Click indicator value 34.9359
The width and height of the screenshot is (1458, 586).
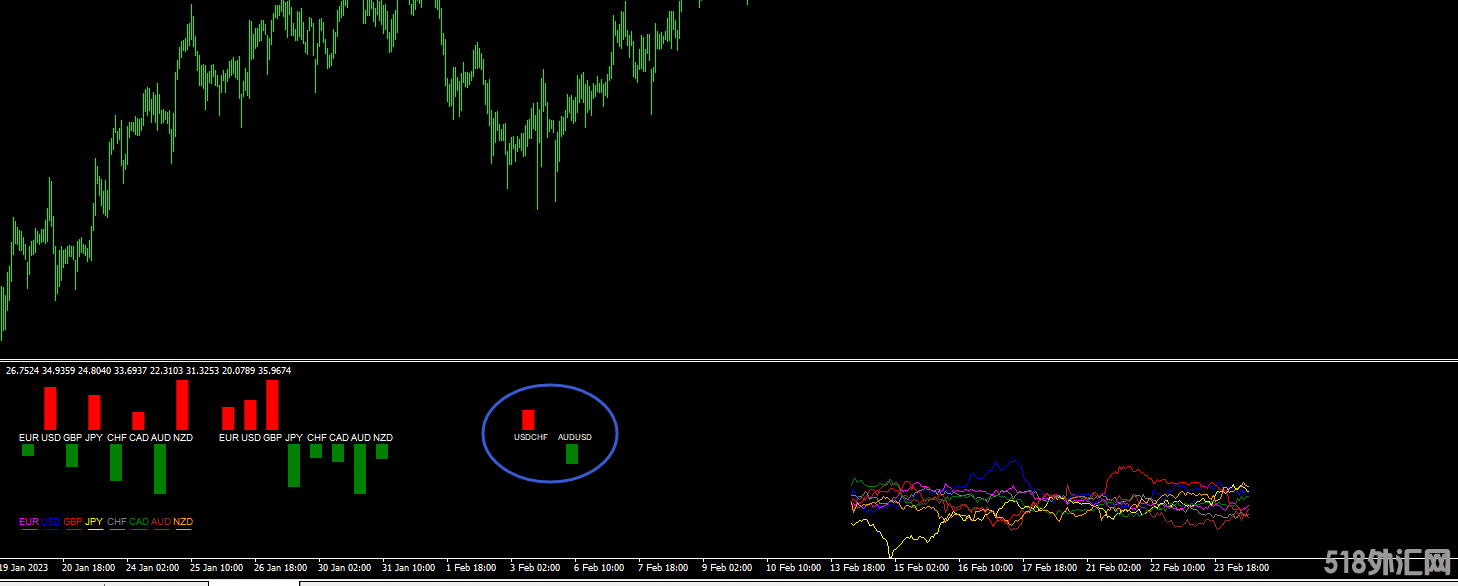(x=58, y=371)
